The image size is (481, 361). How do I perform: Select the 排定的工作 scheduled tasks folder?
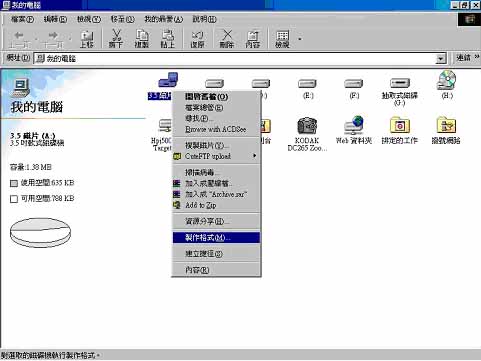pyautogui.click(x=400, y=126)
